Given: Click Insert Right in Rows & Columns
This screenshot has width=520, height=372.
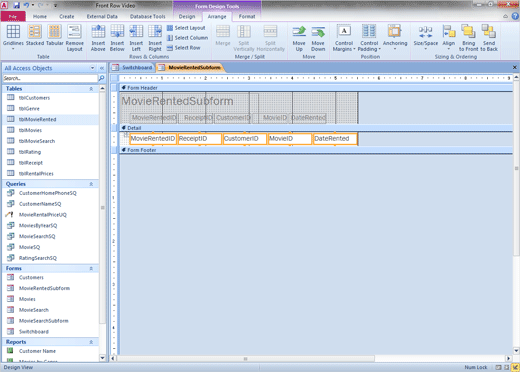Looking at the screenshot, I should [x=155, y=38].
